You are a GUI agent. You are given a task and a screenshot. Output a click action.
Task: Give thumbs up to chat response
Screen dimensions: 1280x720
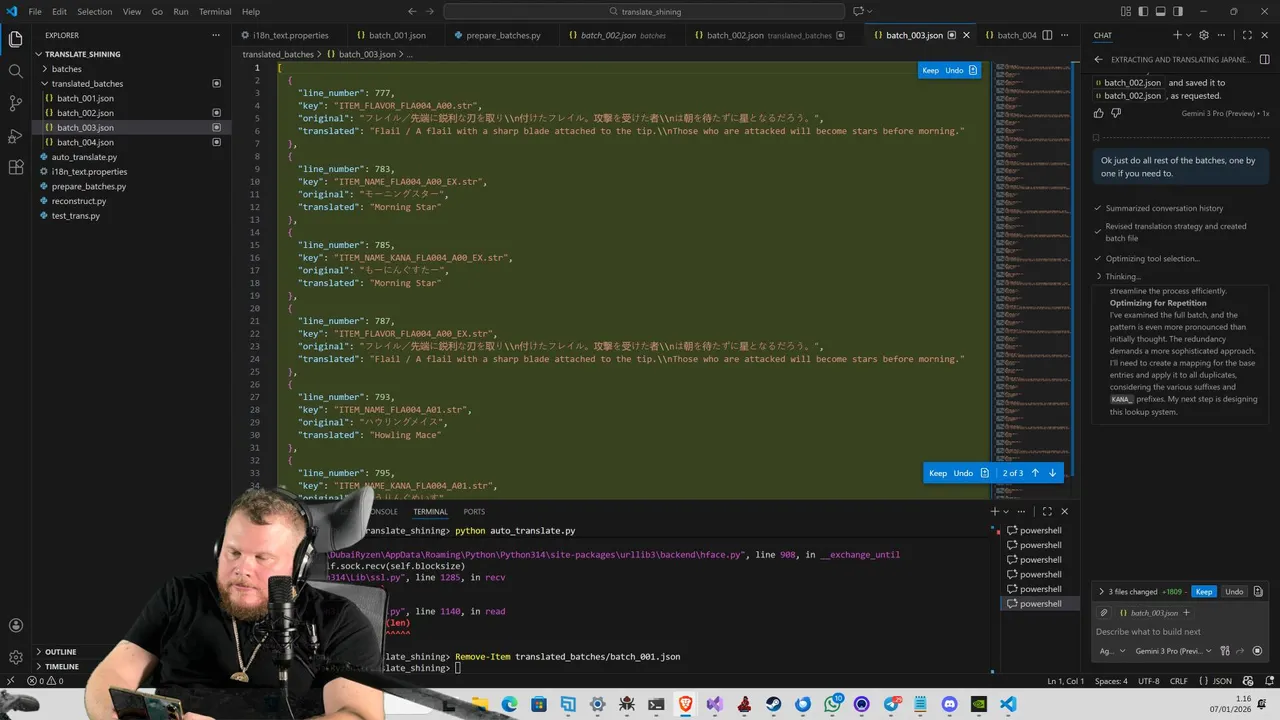[1099, 113]
